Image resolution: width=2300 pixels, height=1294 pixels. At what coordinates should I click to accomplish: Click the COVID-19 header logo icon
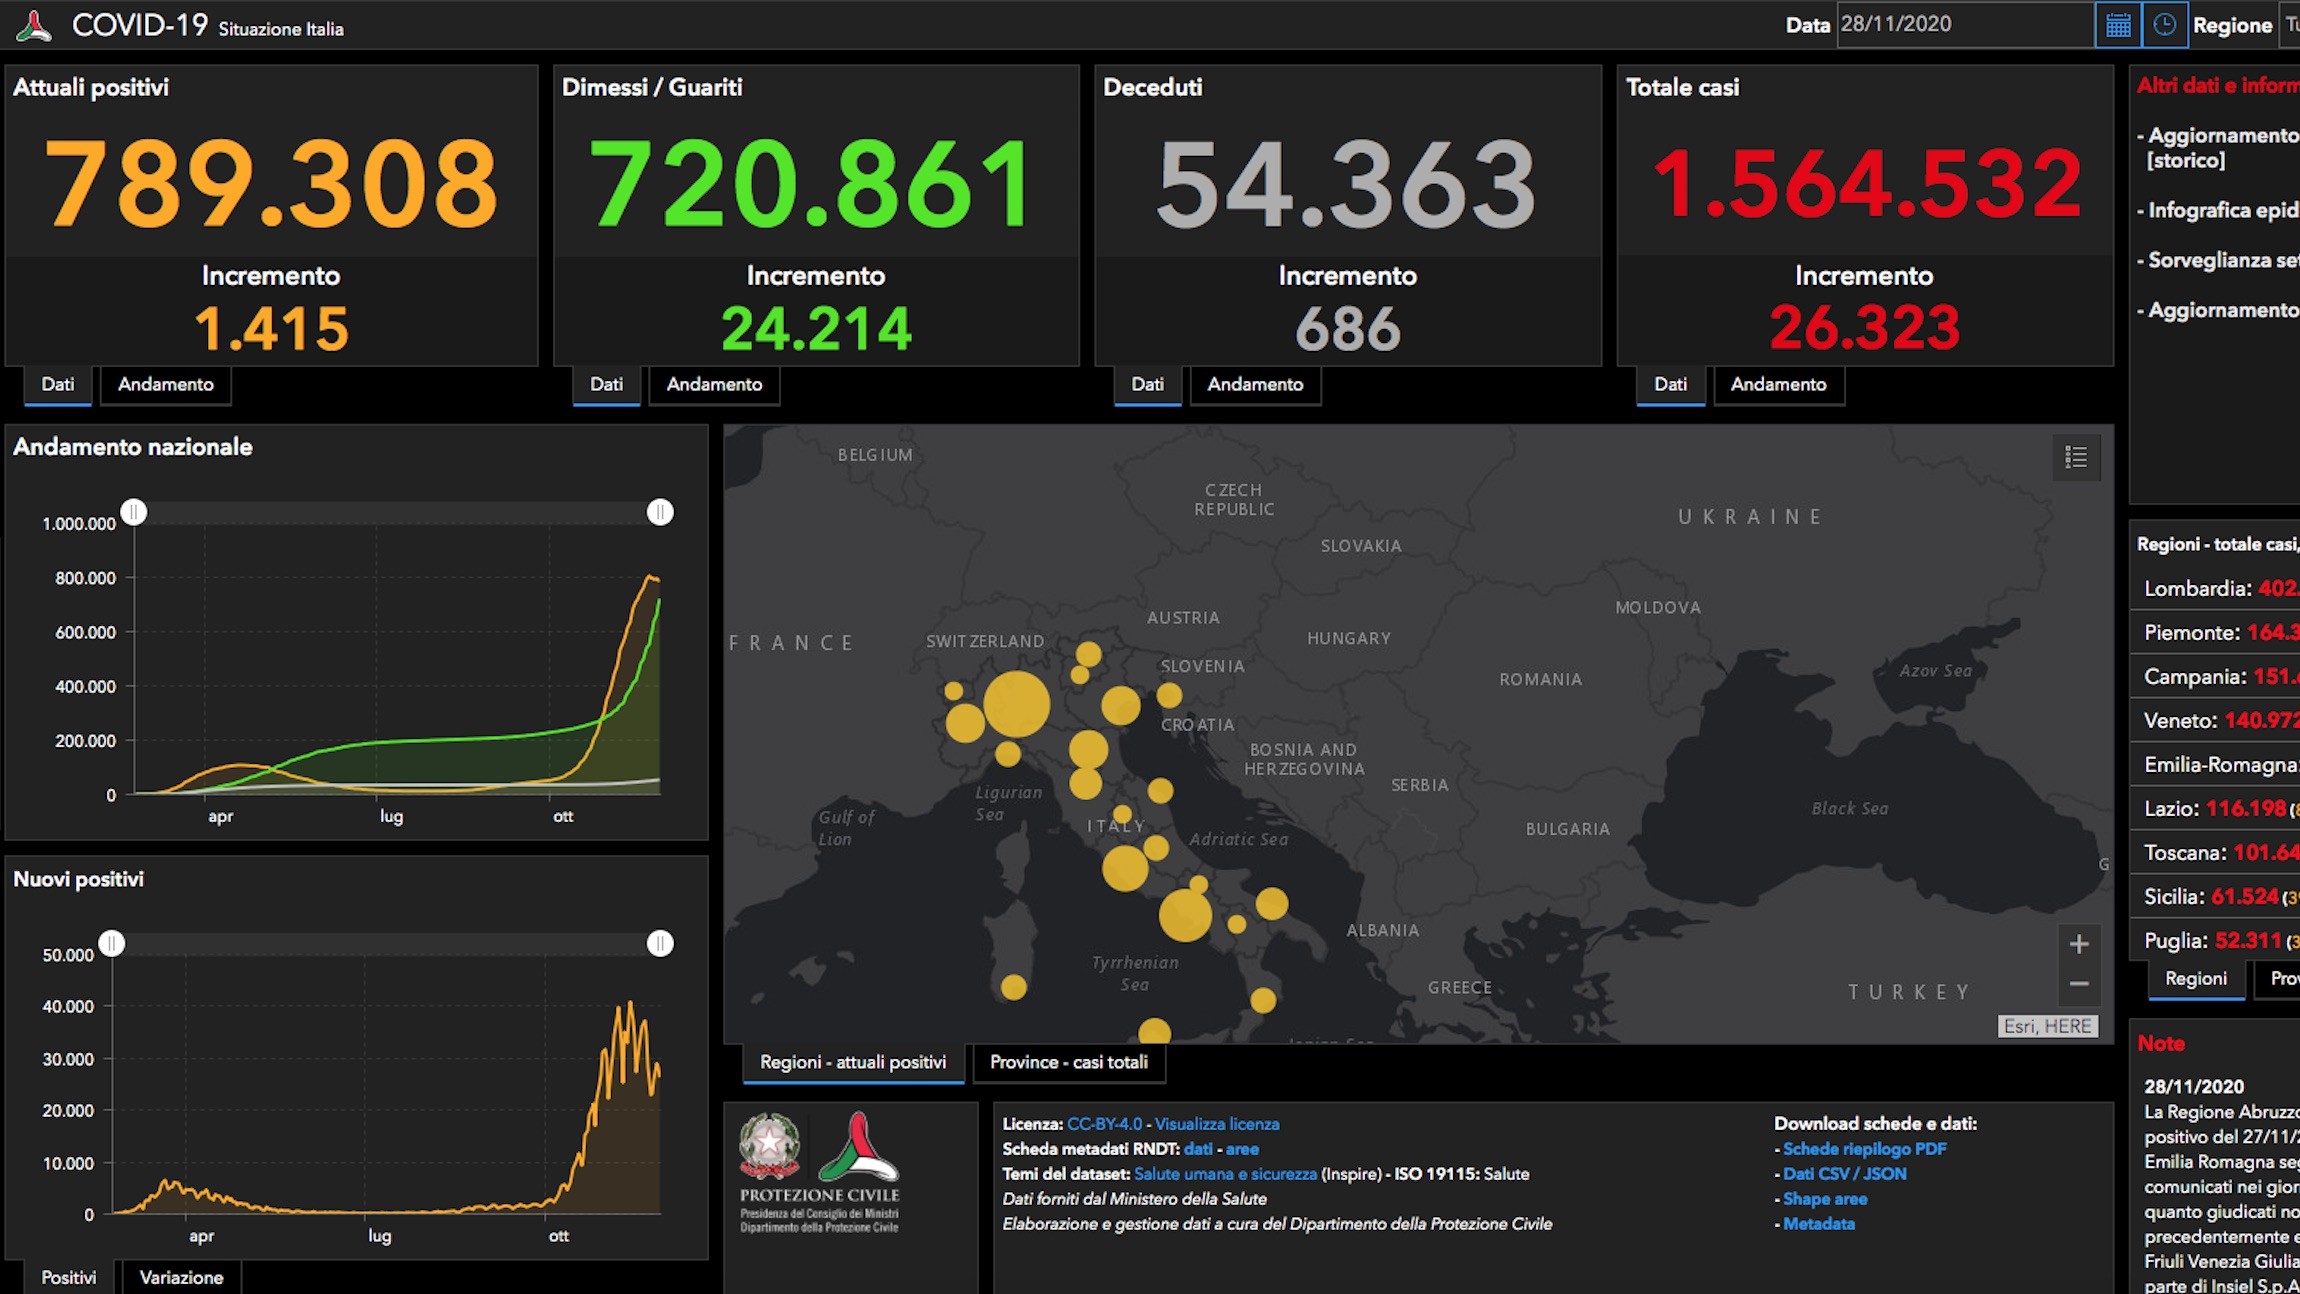[34, 26]
